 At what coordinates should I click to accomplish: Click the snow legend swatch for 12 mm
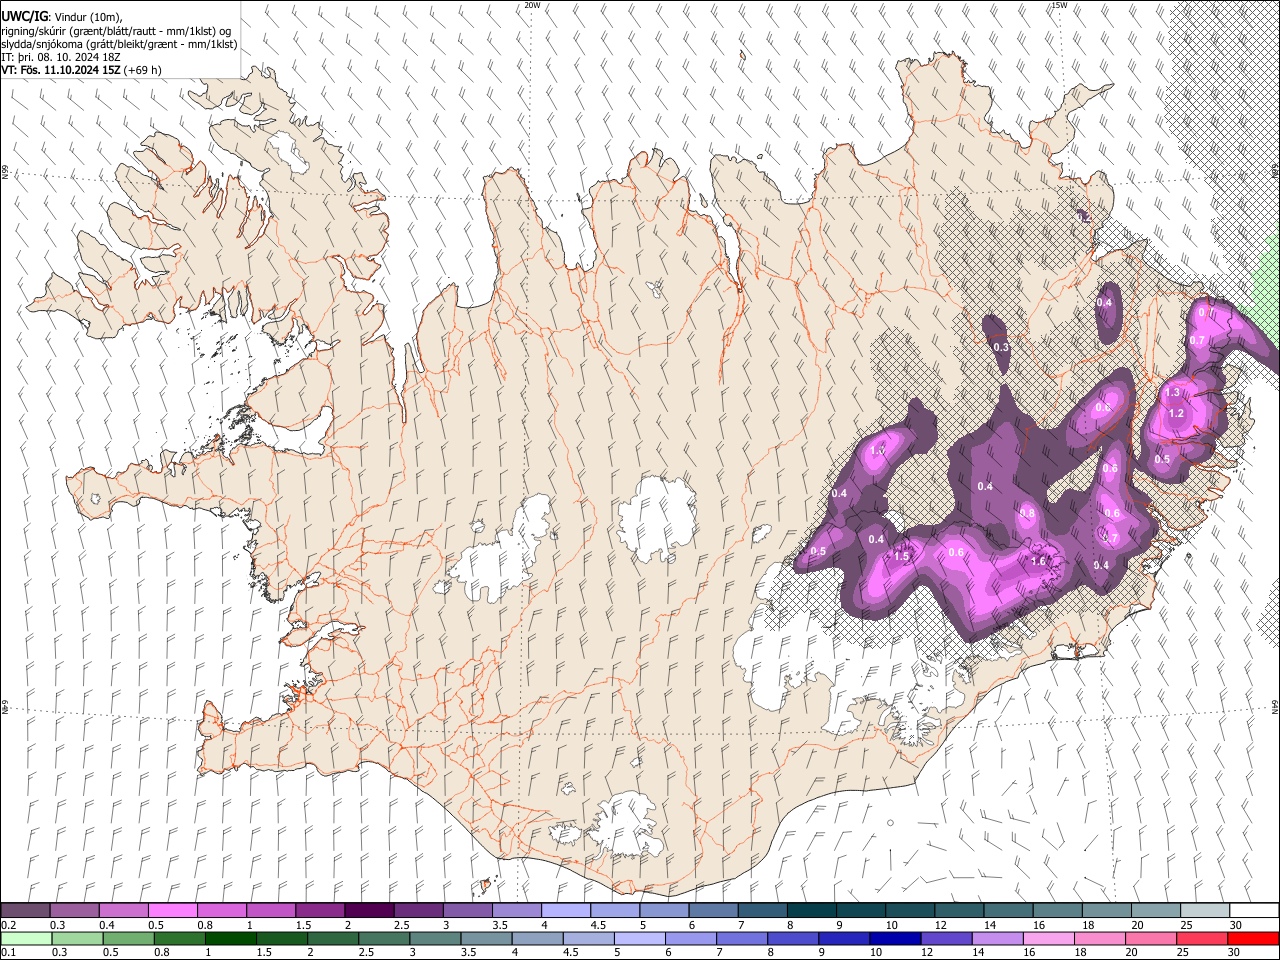tap(958, 910)
